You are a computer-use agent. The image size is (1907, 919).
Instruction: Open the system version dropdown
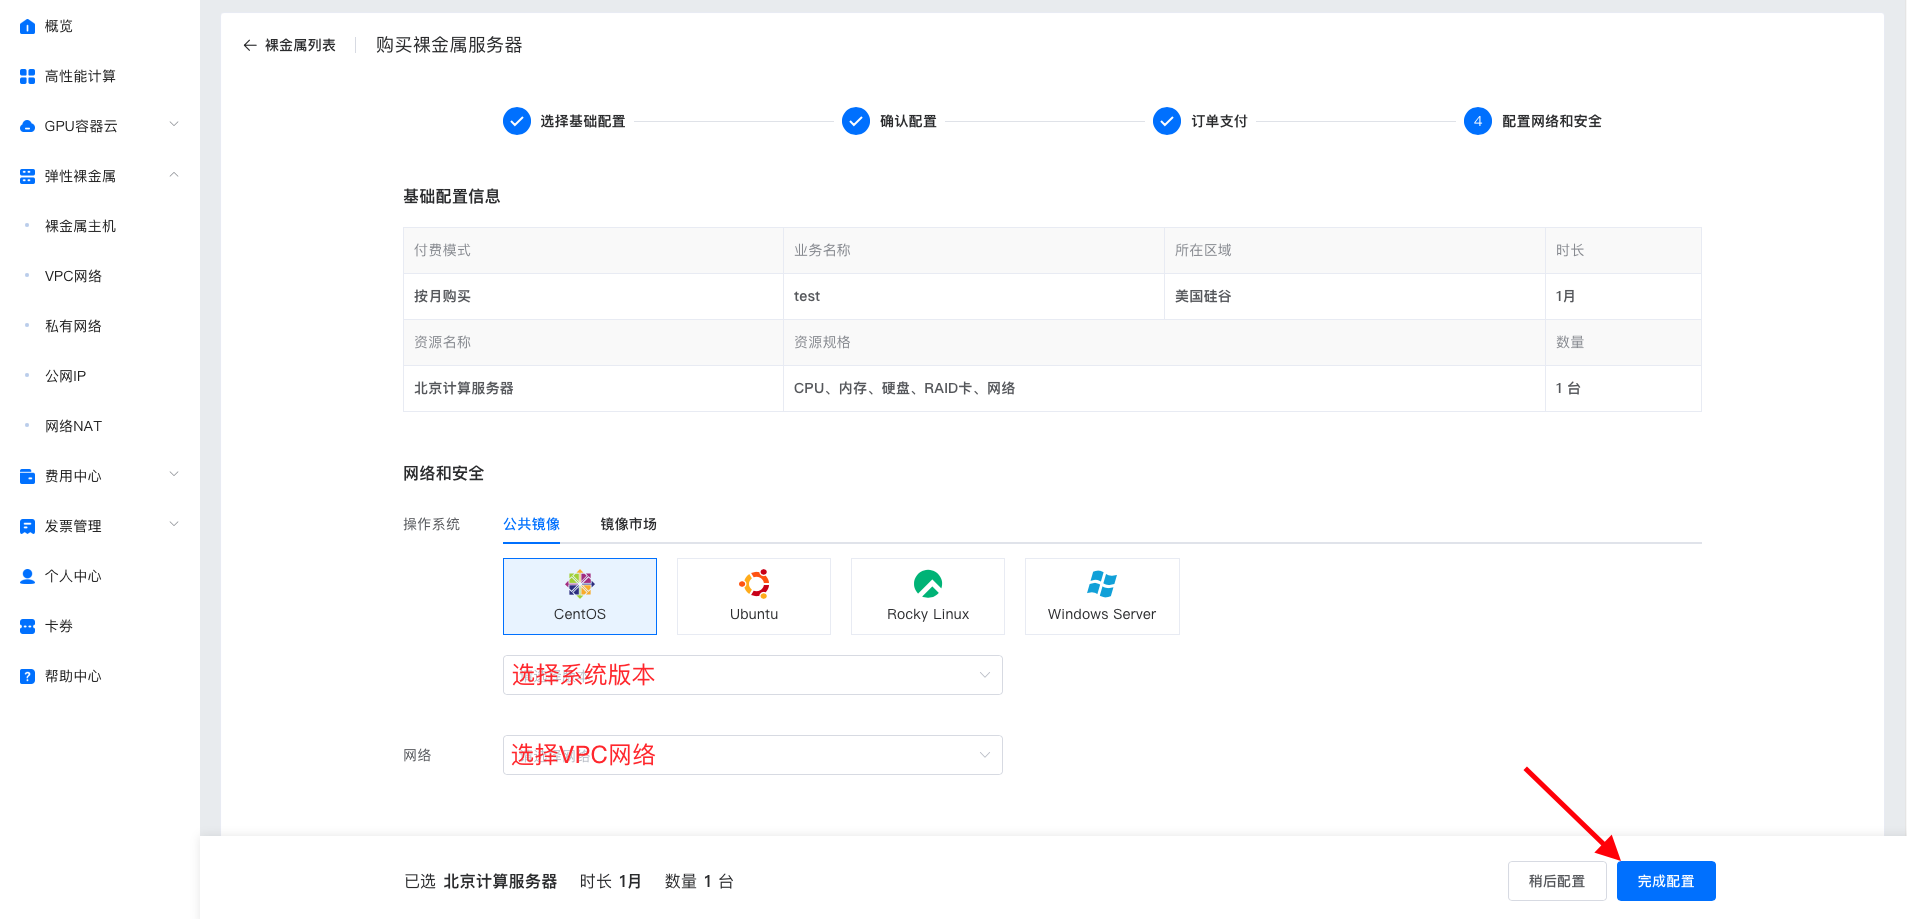click(x=752, y=675)
